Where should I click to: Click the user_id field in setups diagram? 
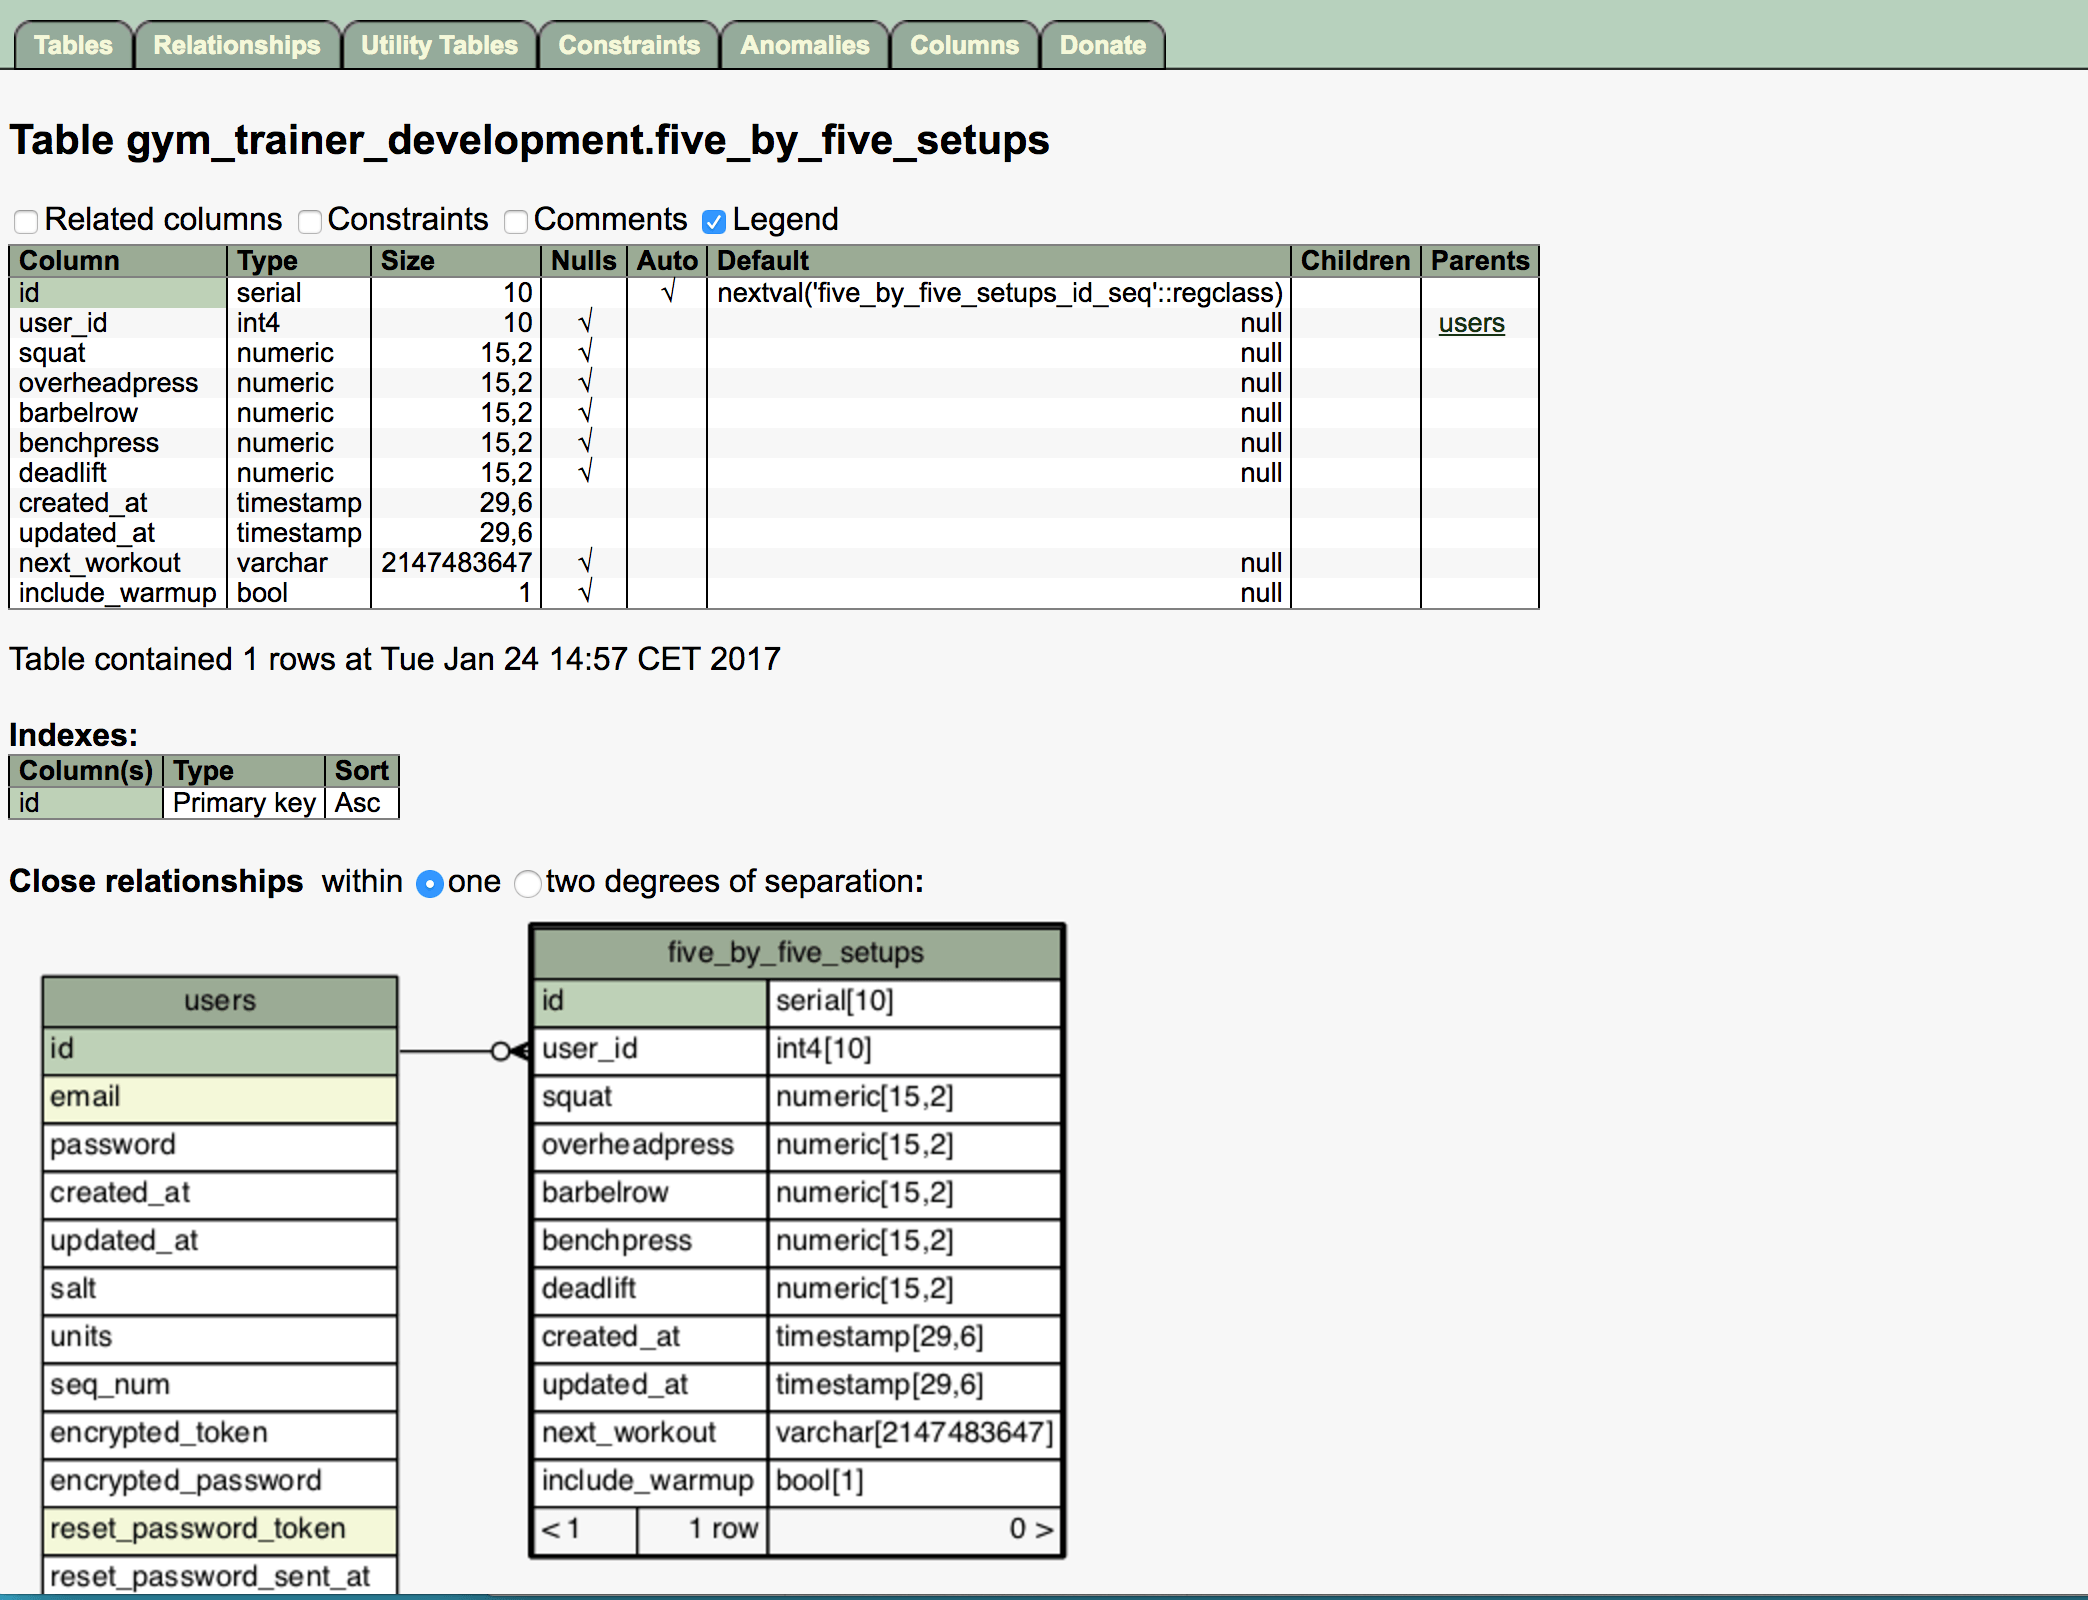(x=651, y=1049)
